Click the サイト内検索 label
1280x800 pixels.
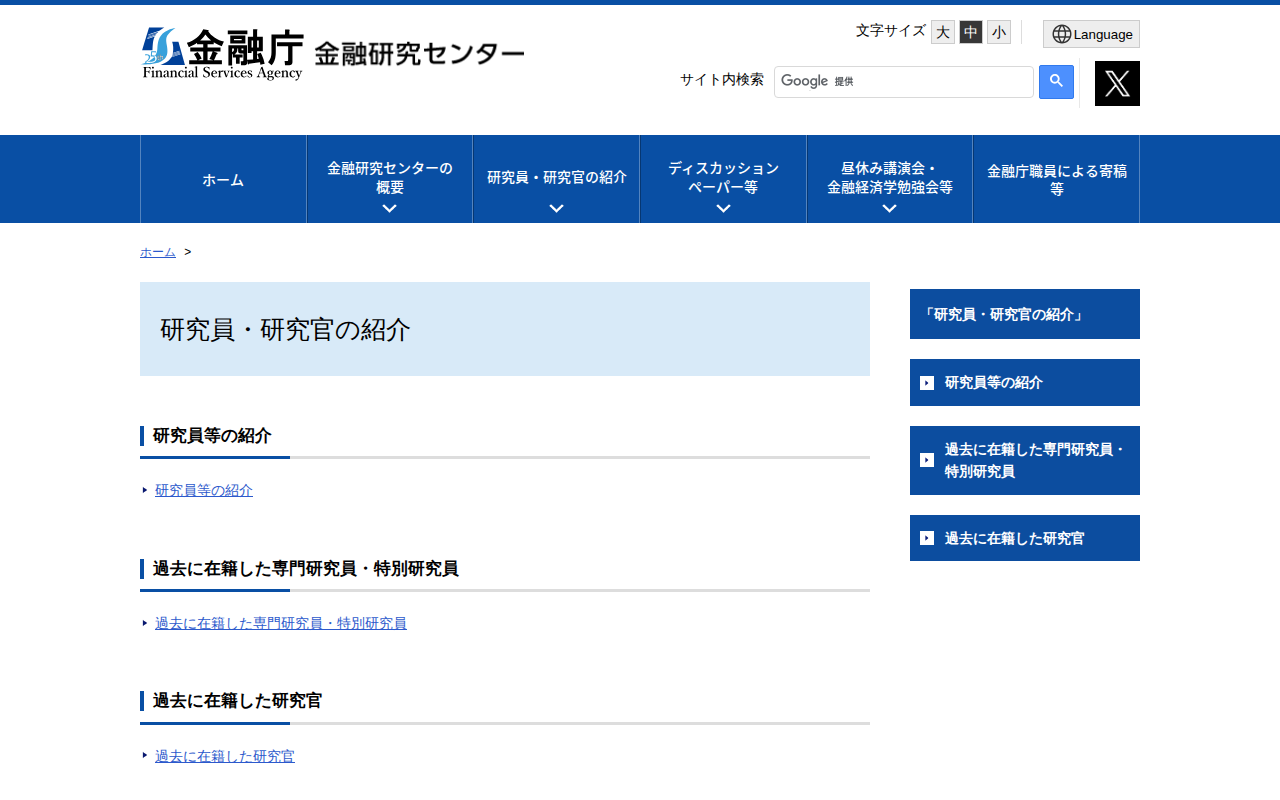pos(722,80)
